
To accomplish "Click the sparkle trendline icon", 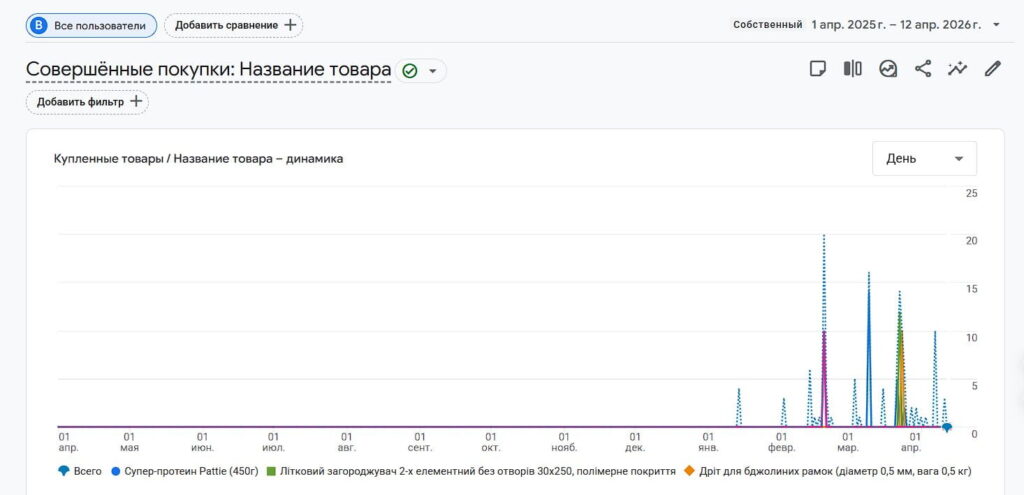I will pyautogui.click(x=958, y=69).
